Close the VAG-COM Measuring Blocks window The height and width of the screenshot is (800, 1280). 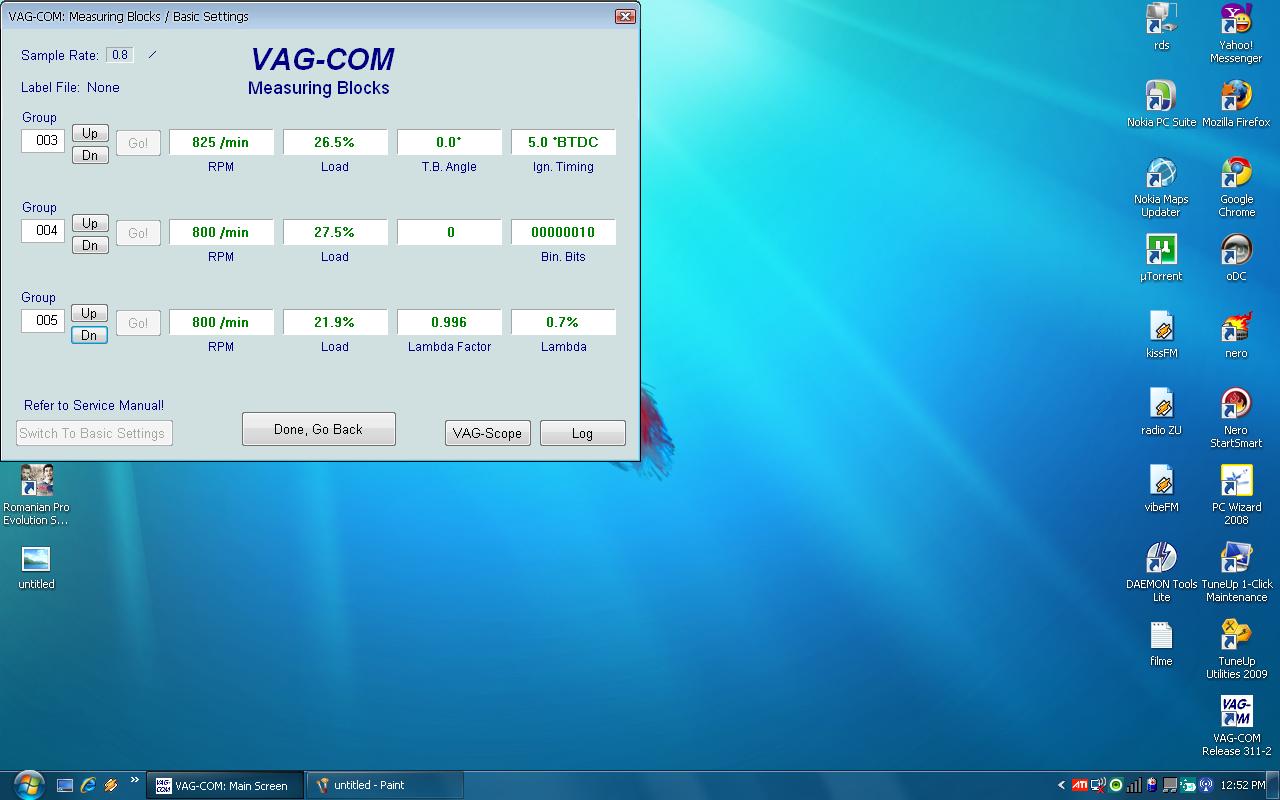tap(625, 16)
